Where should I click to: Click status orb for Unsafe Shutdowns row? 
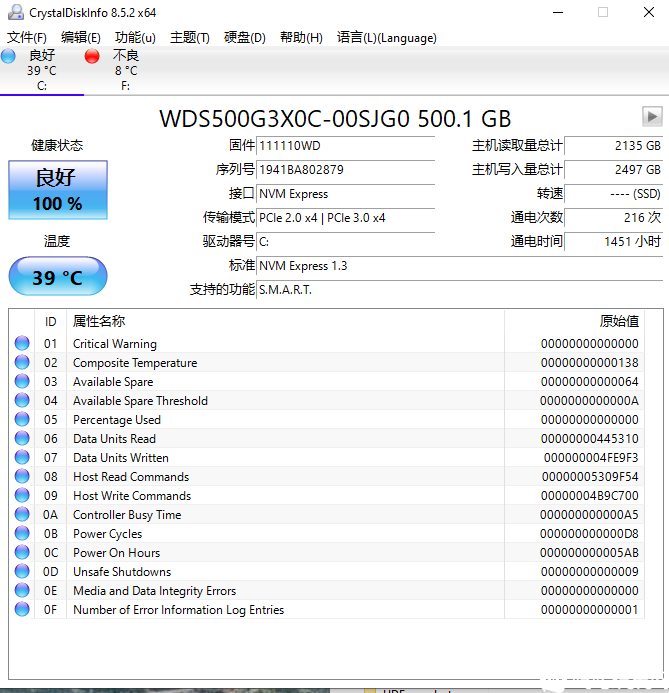pyautogui.click(x=22, y=571)
